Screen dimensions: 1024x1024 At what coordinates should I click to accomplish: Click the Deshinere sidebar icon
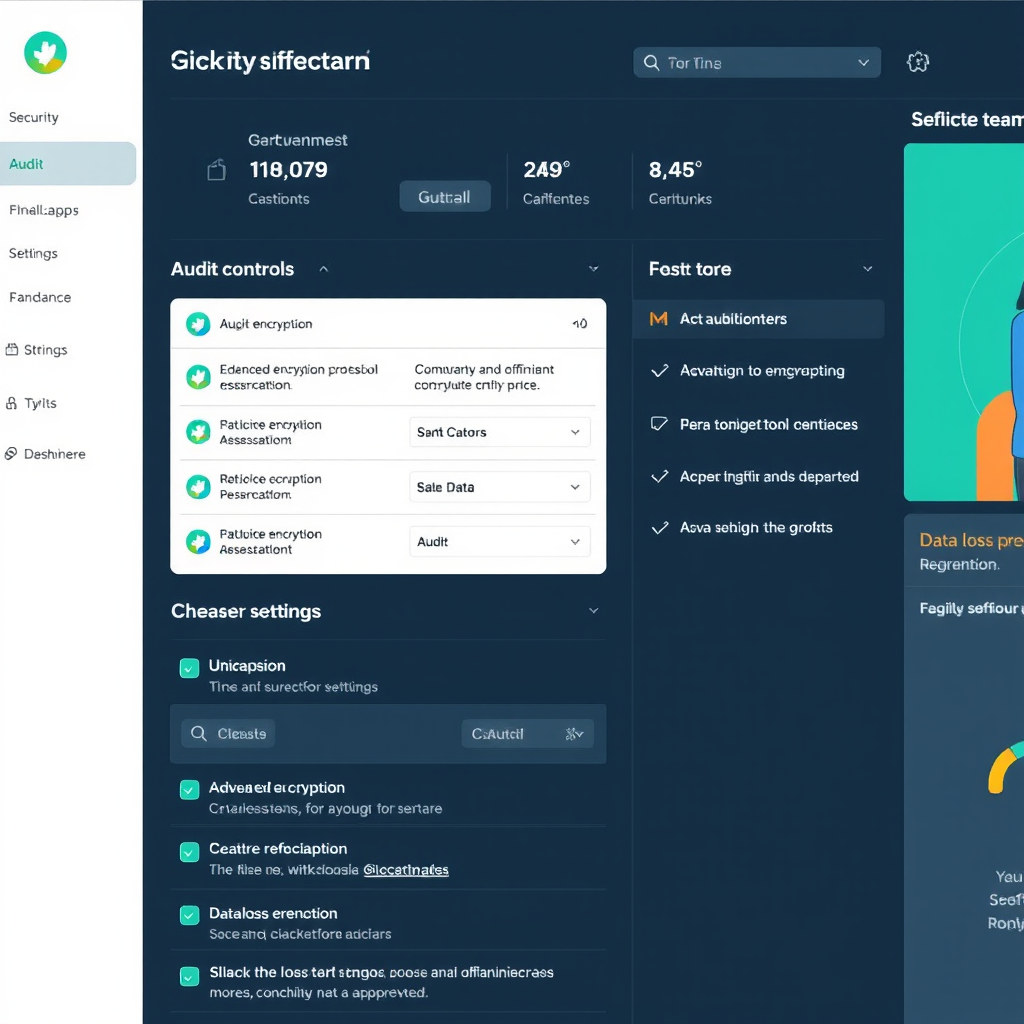tap(11, 454)
